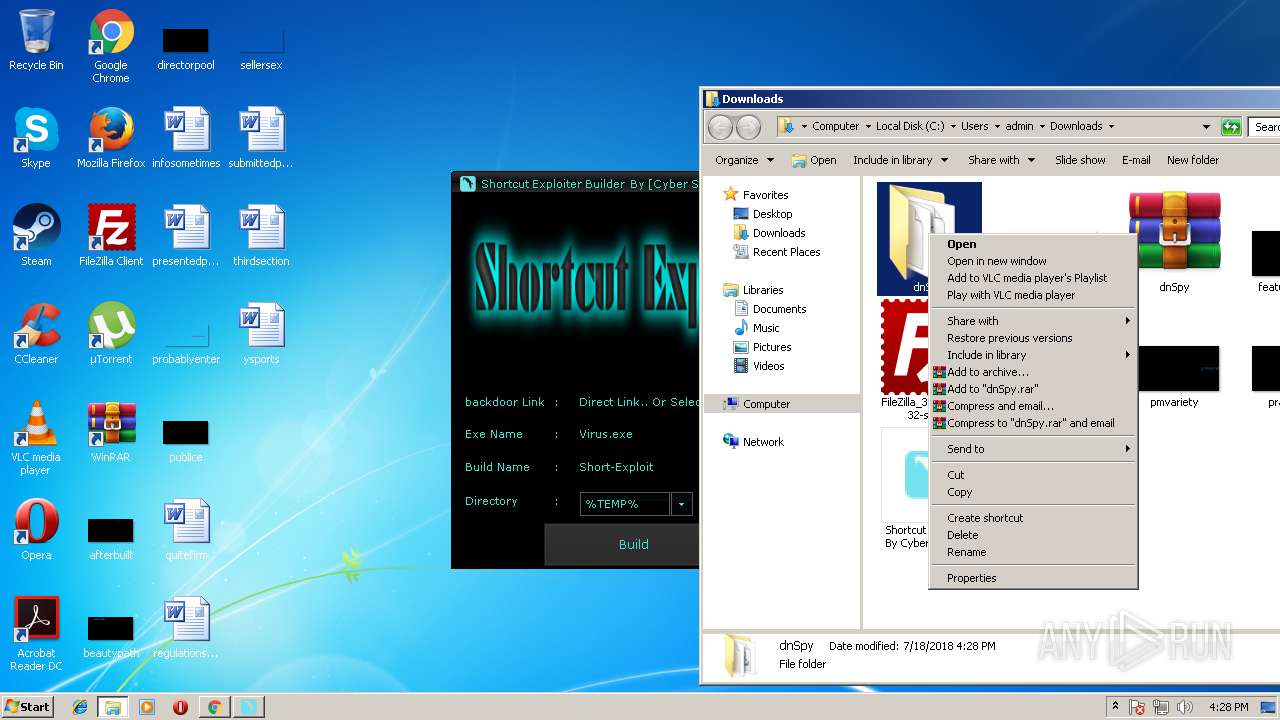Viewport: 1280px width, 720px height.
Task: Open the Share with toolbar dropdown
Action: [x=1001, y=160]
